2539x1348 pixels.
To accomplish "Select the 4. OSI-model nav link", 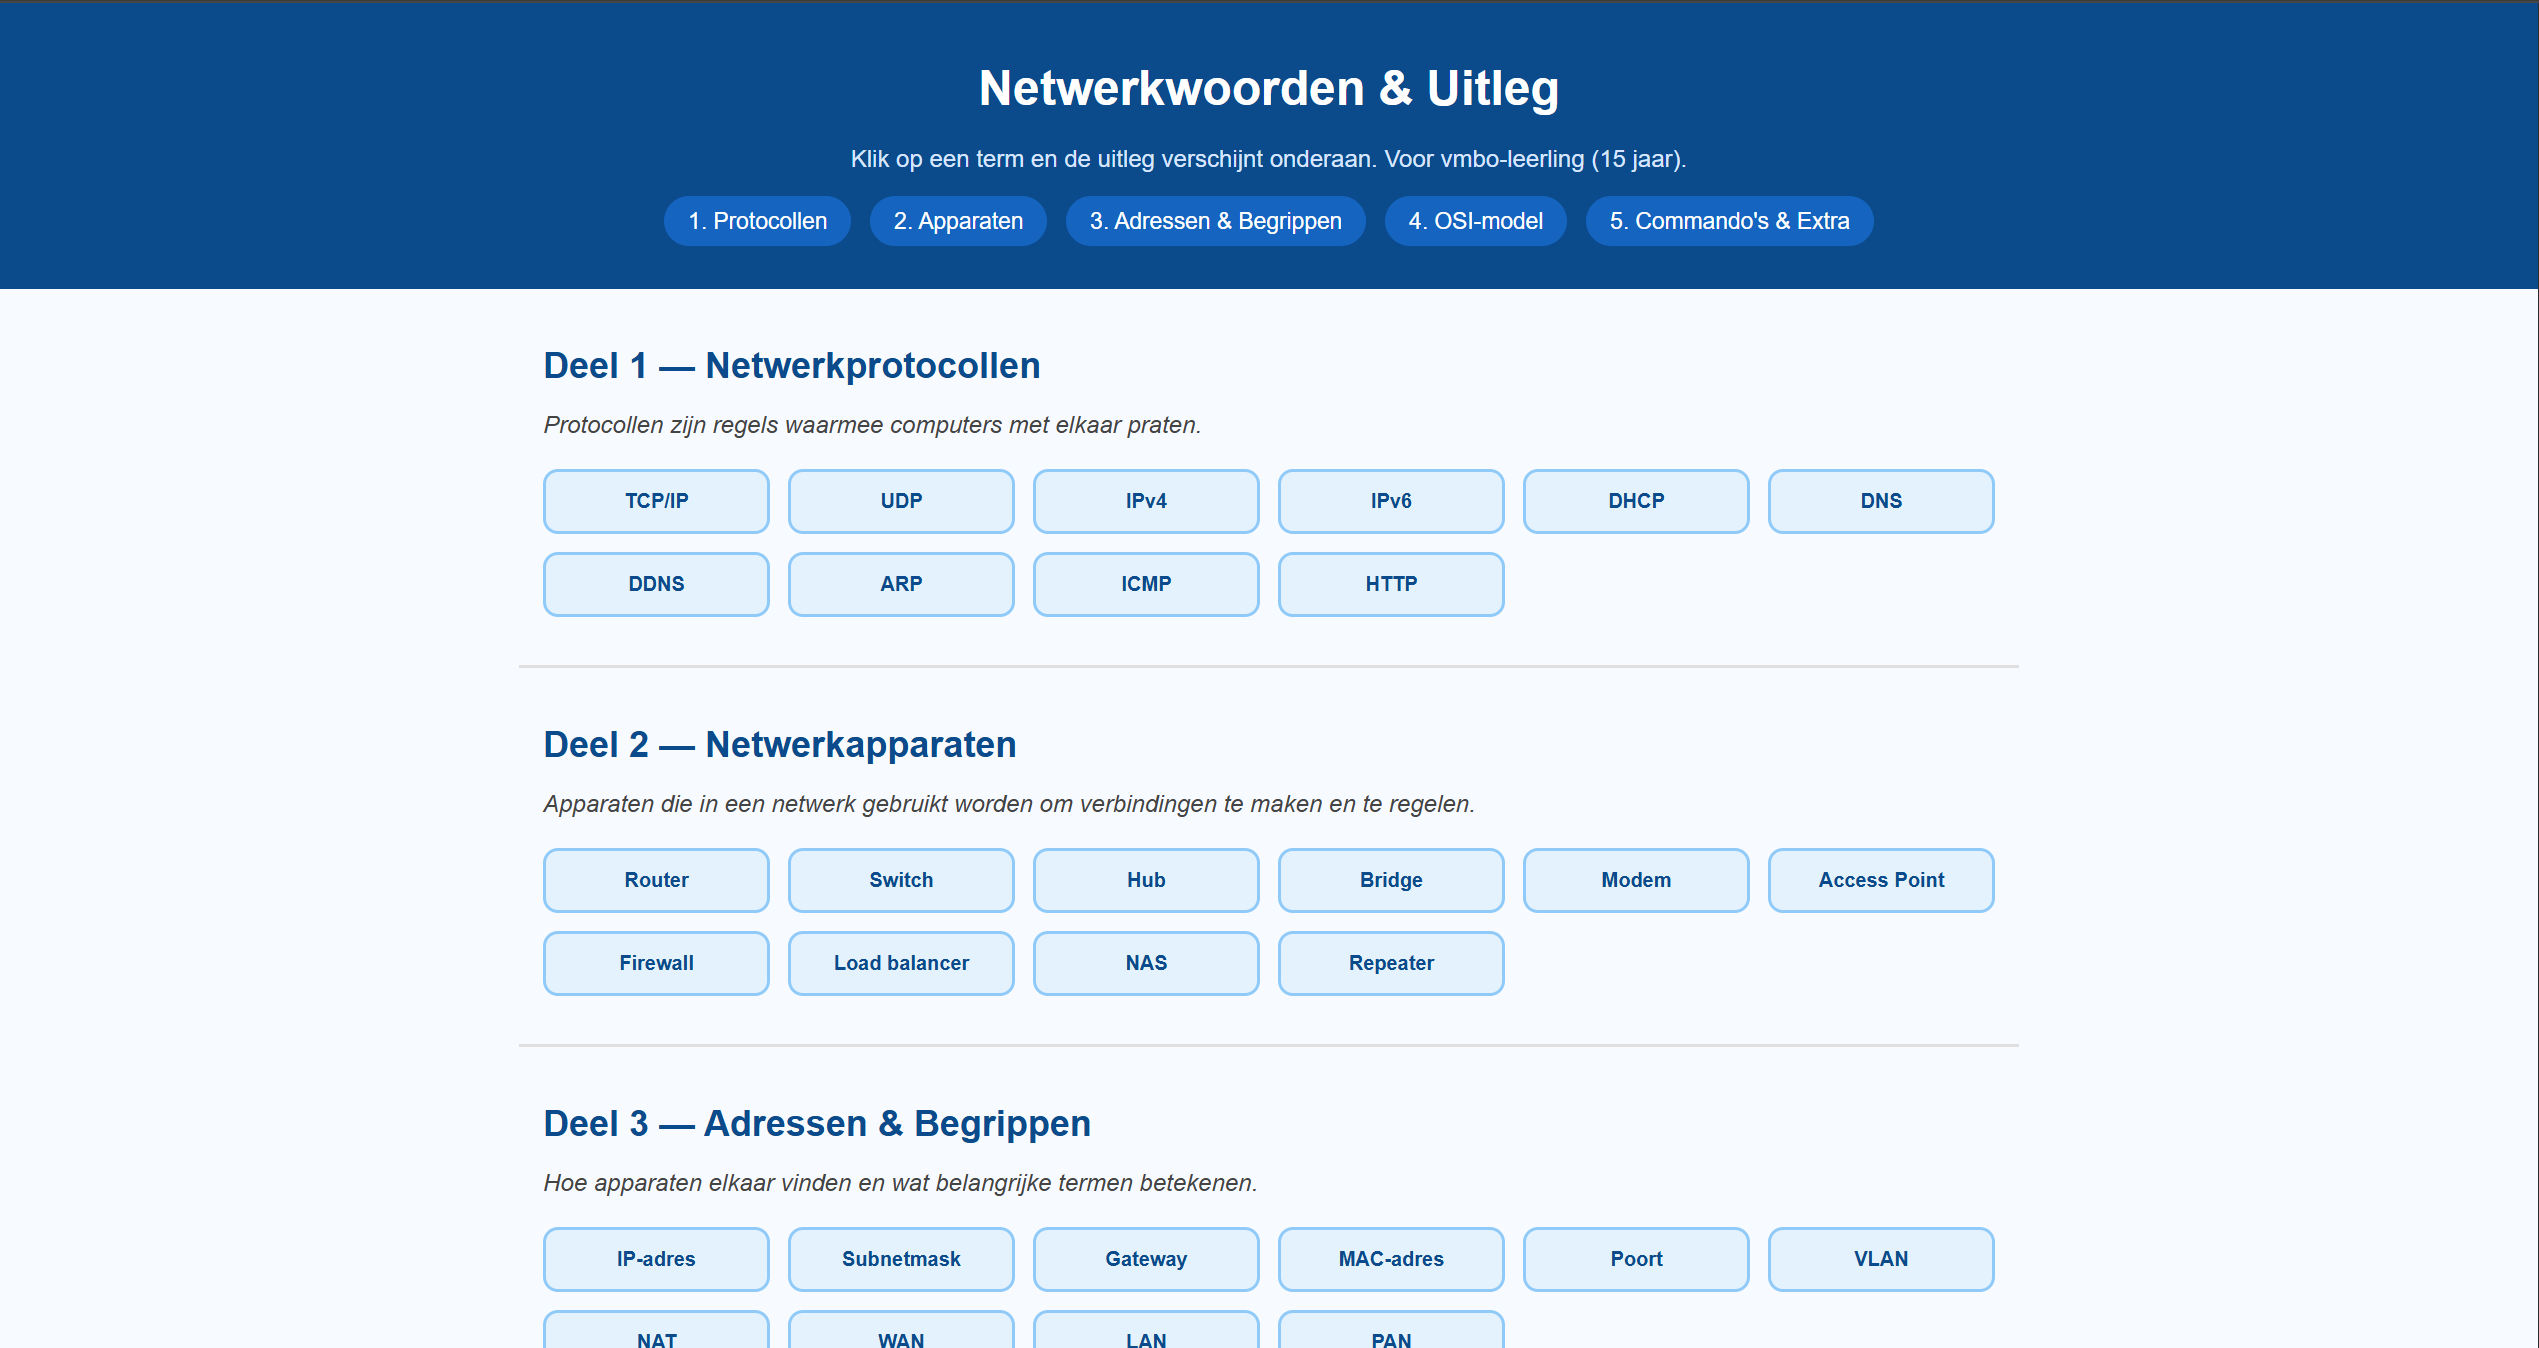I will (1475, 221).
